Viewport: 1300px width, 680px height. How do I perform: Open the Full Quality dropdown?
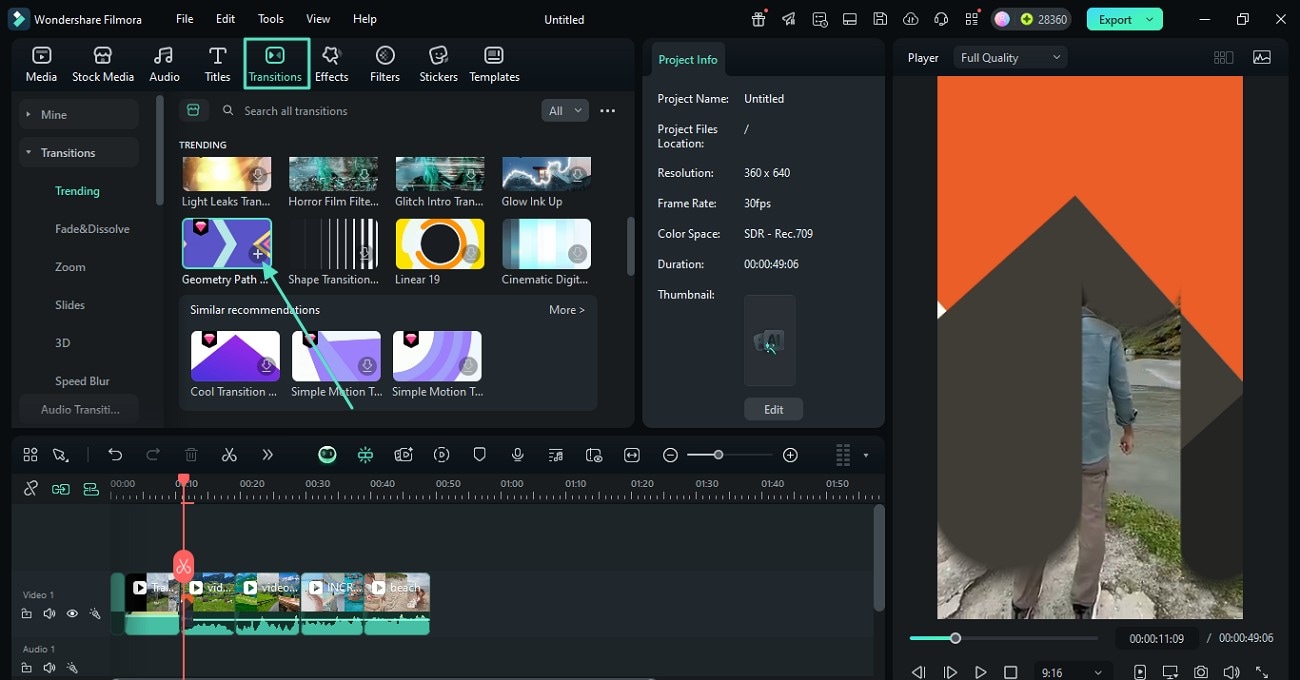click(x=1010, y=58)
